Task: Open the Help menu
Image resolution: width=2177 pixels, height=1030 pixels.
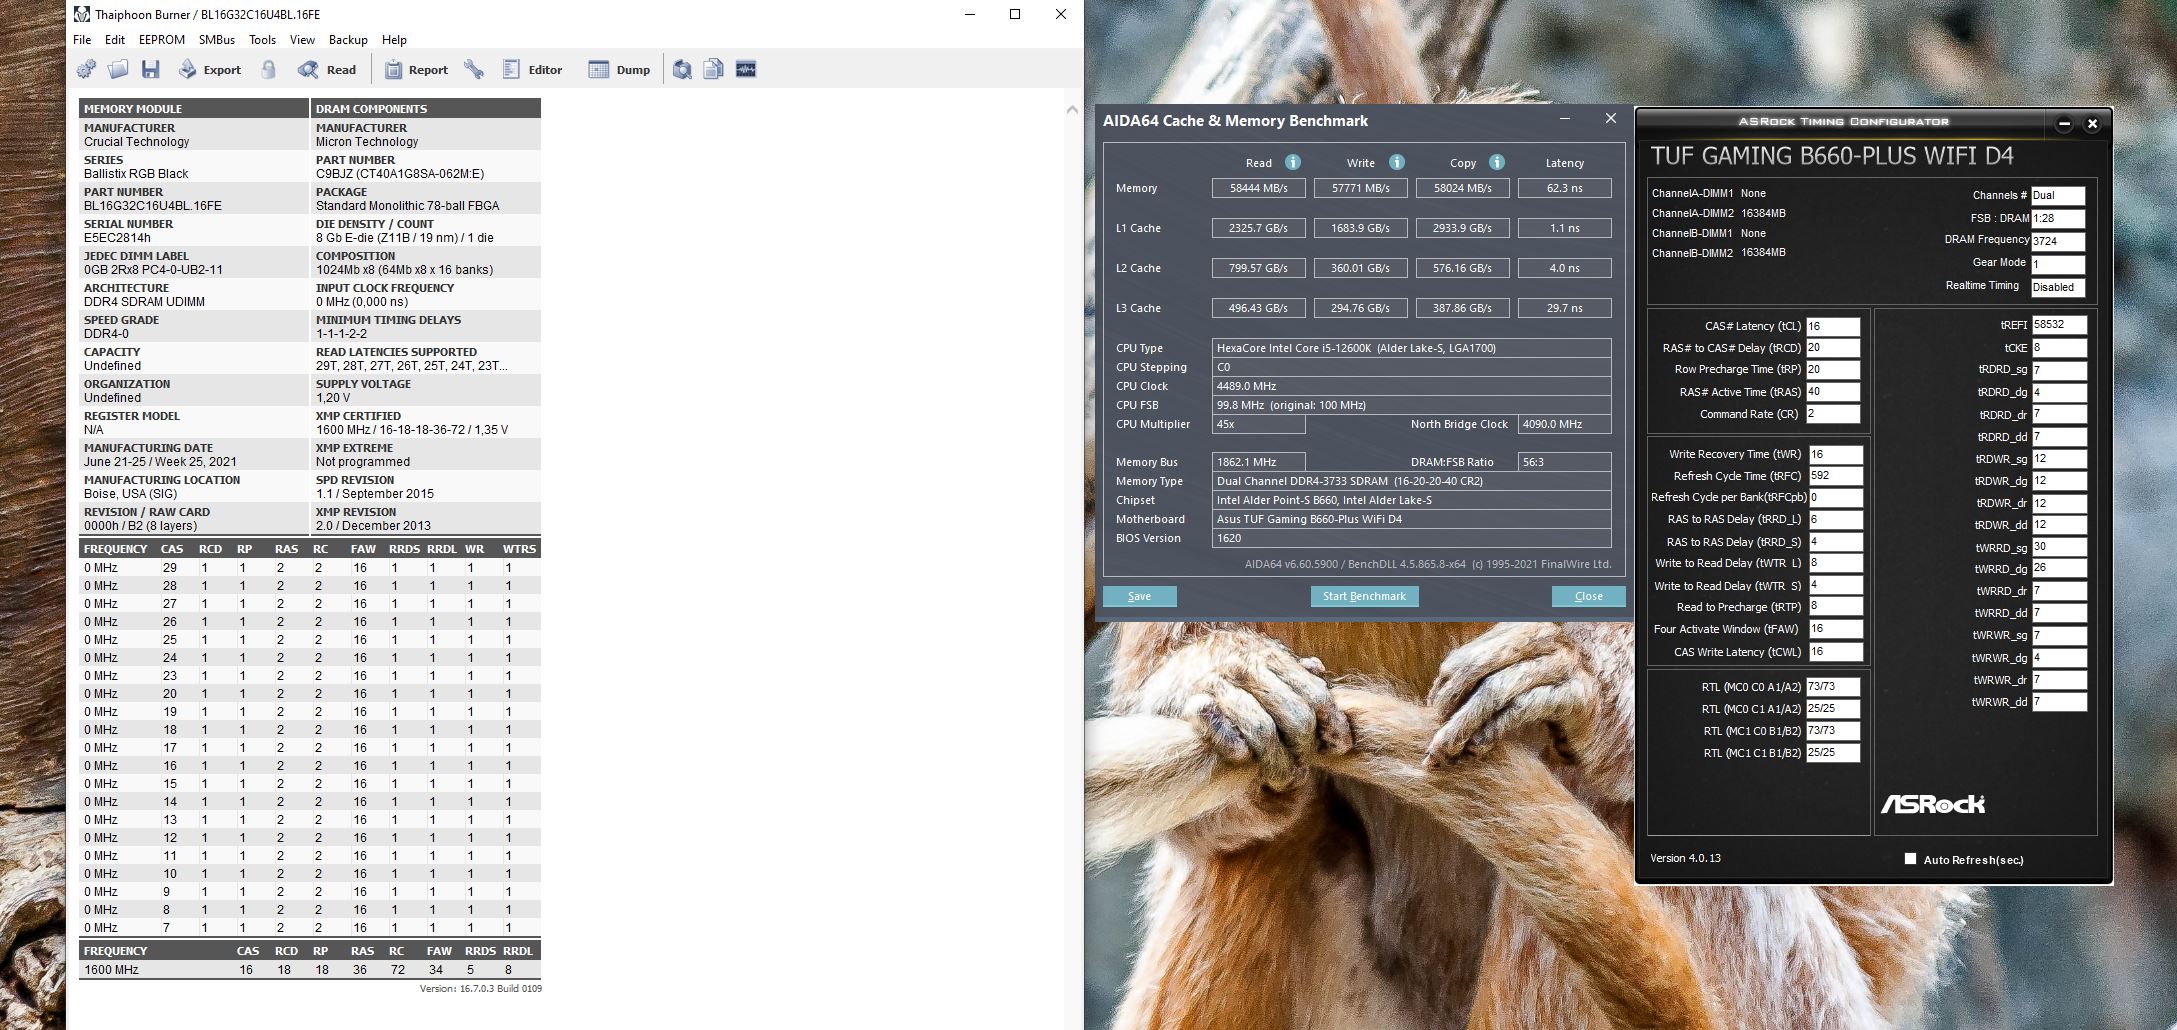Action: tap(394, 40)
